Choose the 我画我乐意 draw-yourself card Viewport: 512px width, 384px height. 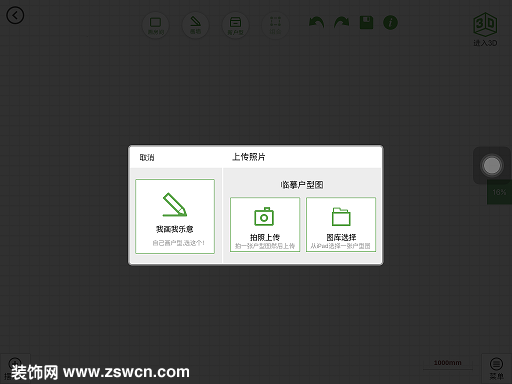pyautogui.click(x=175, y=216)
